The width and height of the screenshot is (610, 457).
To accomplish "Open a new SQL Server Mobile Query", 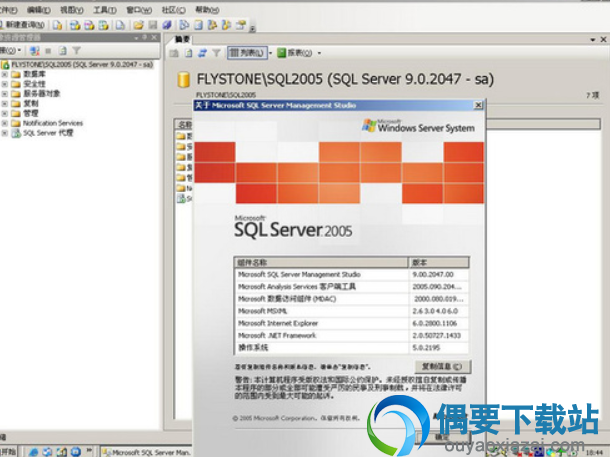I will pyautogui.click(x=121, y=25).
